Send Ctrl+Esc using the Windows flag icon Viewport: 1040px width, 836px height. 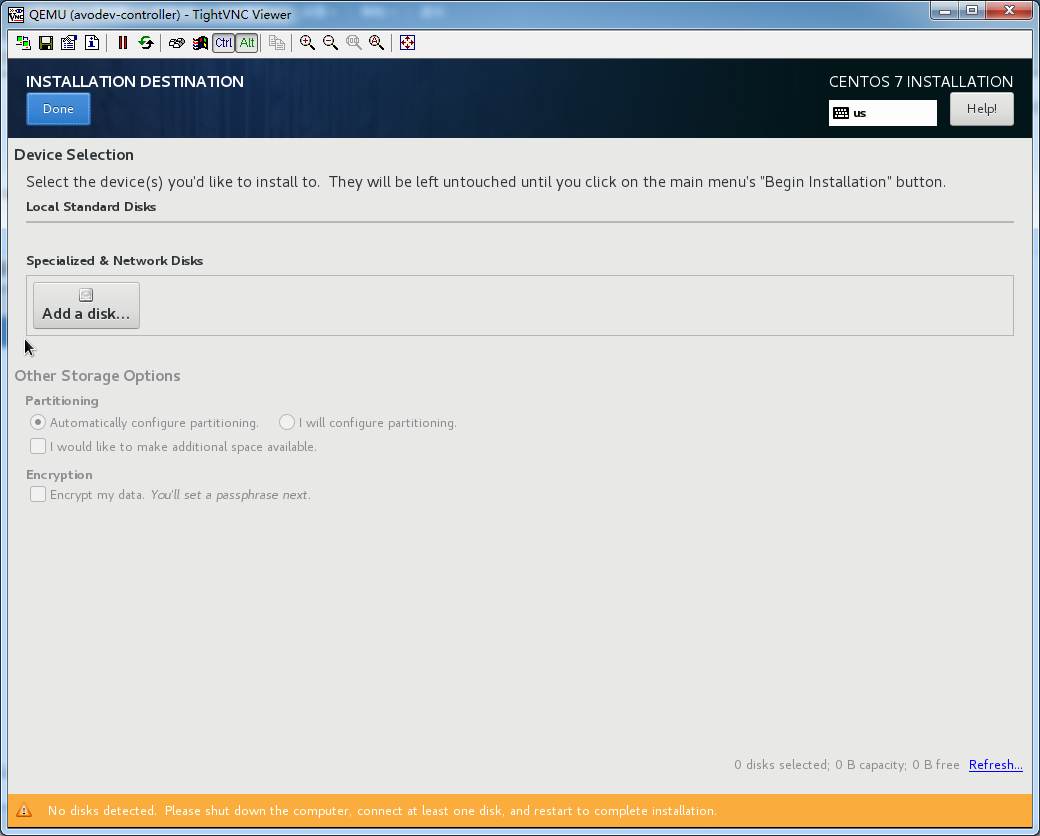pyautogui.click(x=200, y=43)
